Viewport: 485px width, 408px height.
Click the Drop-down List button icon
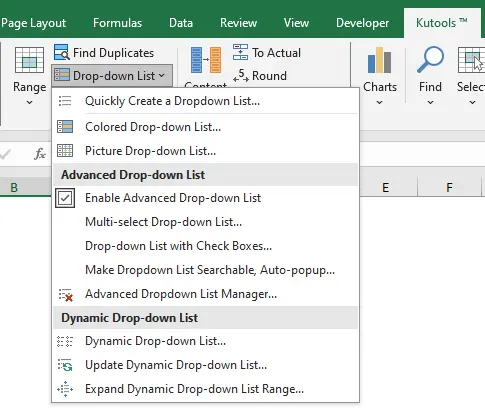pyautogui.click(x=62, y=75)
